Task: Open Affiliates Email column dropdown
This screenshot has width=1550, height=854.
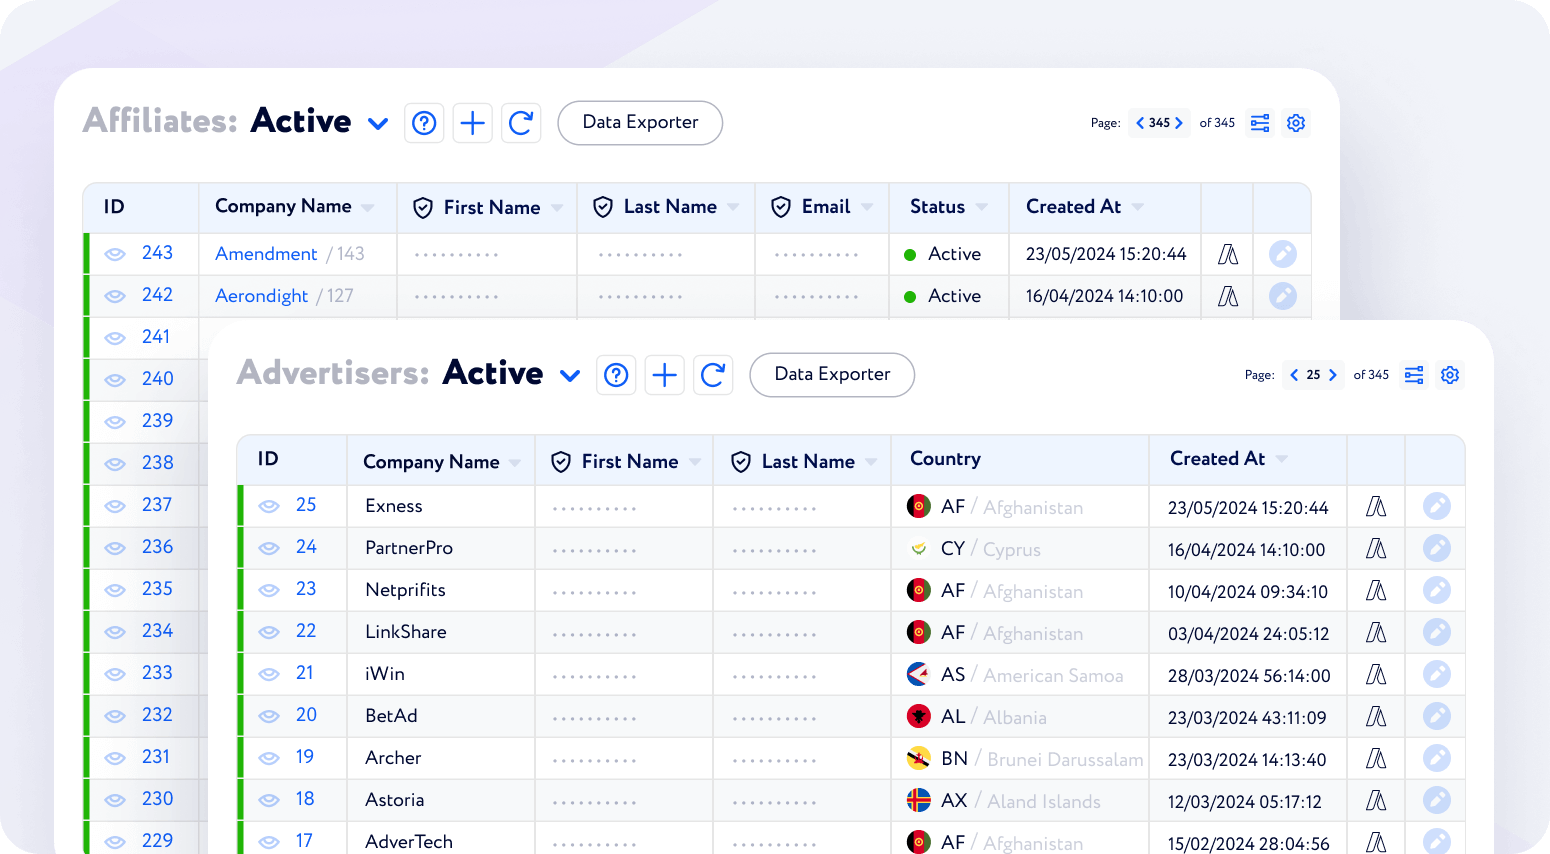Action: coord(867,208)
